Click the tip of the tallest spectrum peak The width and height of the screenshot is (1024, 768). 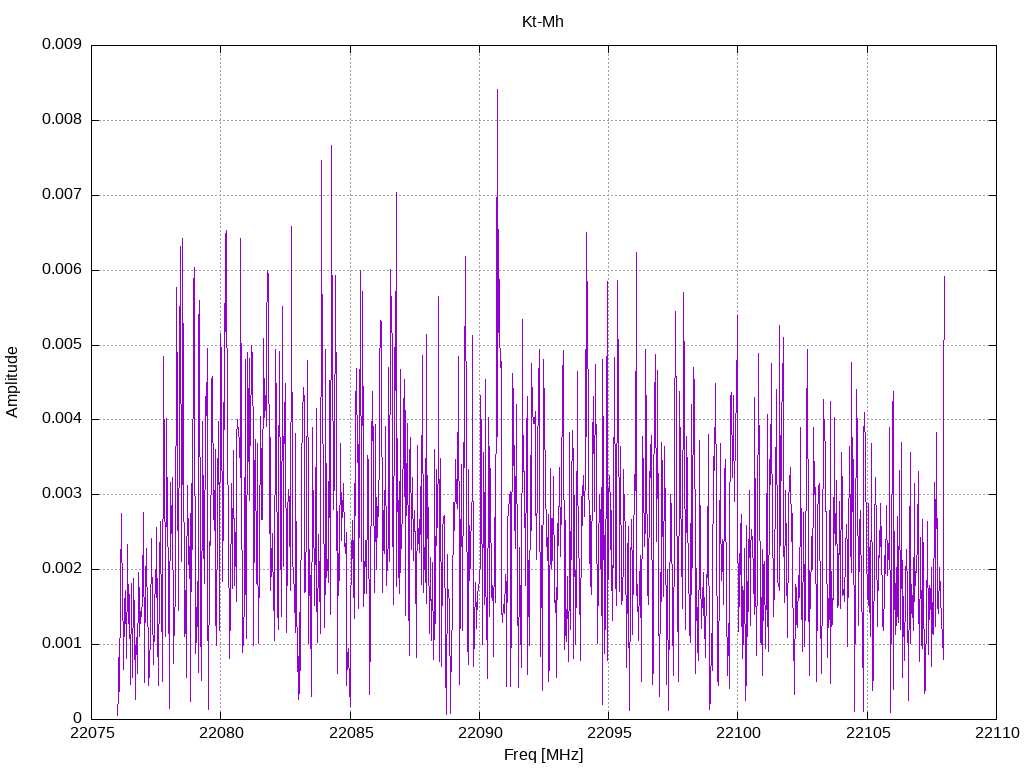click(497, 90)
